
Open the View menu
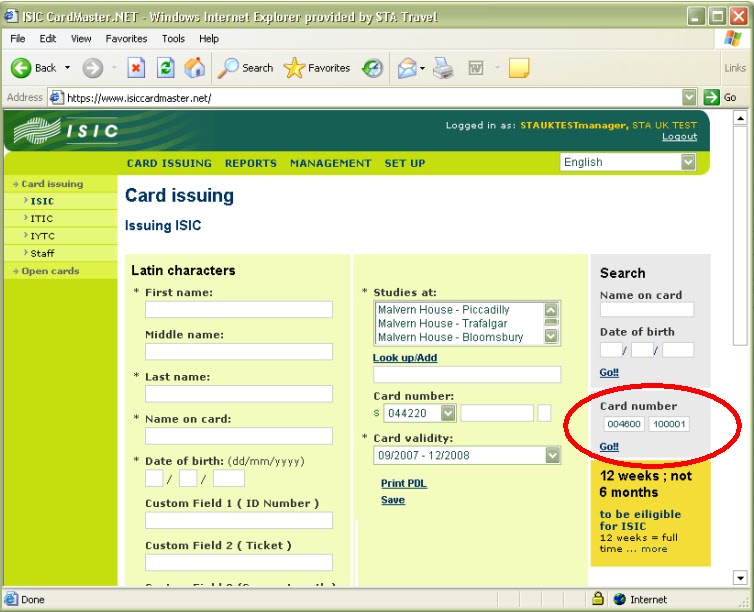click(81, 38)
